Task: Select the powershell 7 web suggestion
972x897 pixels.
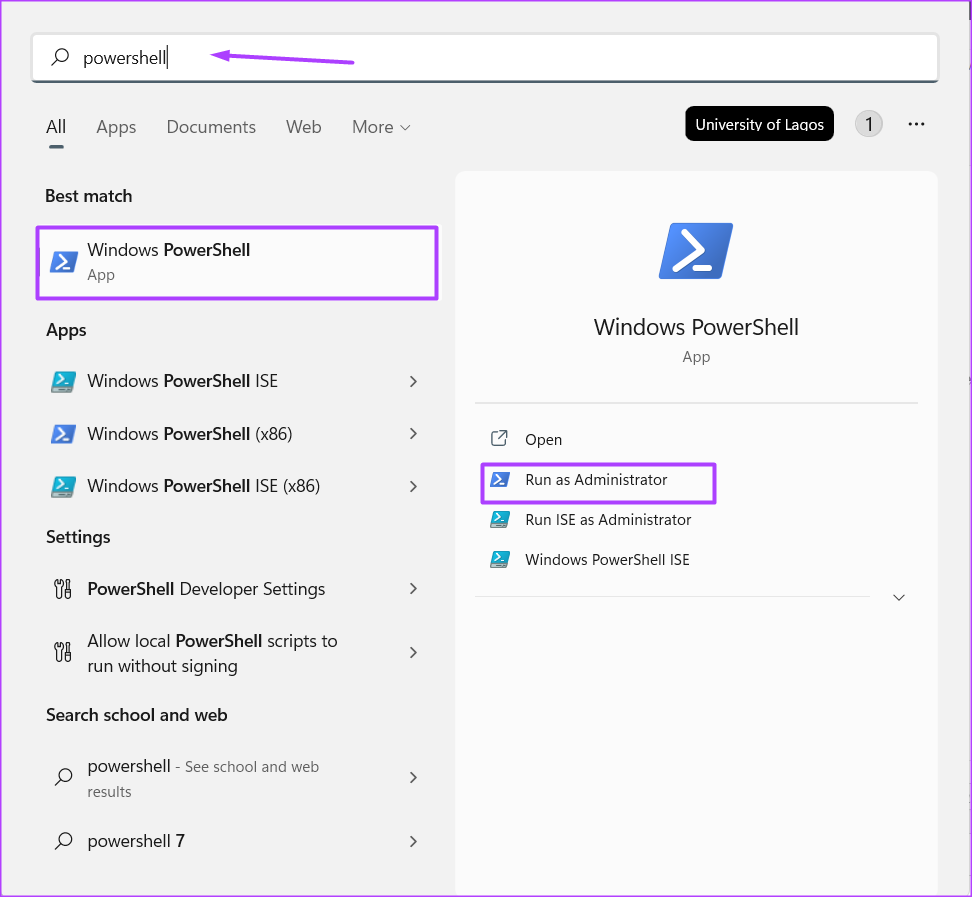Action: pyautogui.click(x=237, y=841)
